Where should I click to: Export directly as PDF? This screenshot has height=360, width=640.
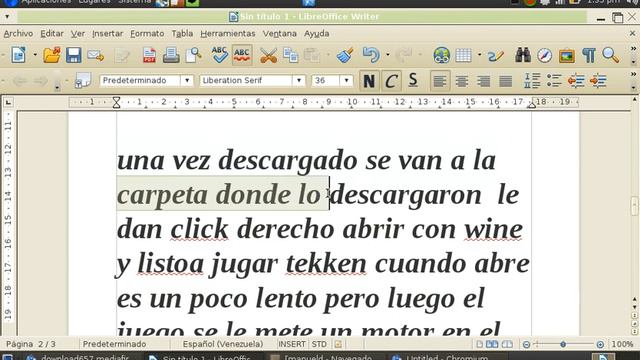[x=149, y=55]
